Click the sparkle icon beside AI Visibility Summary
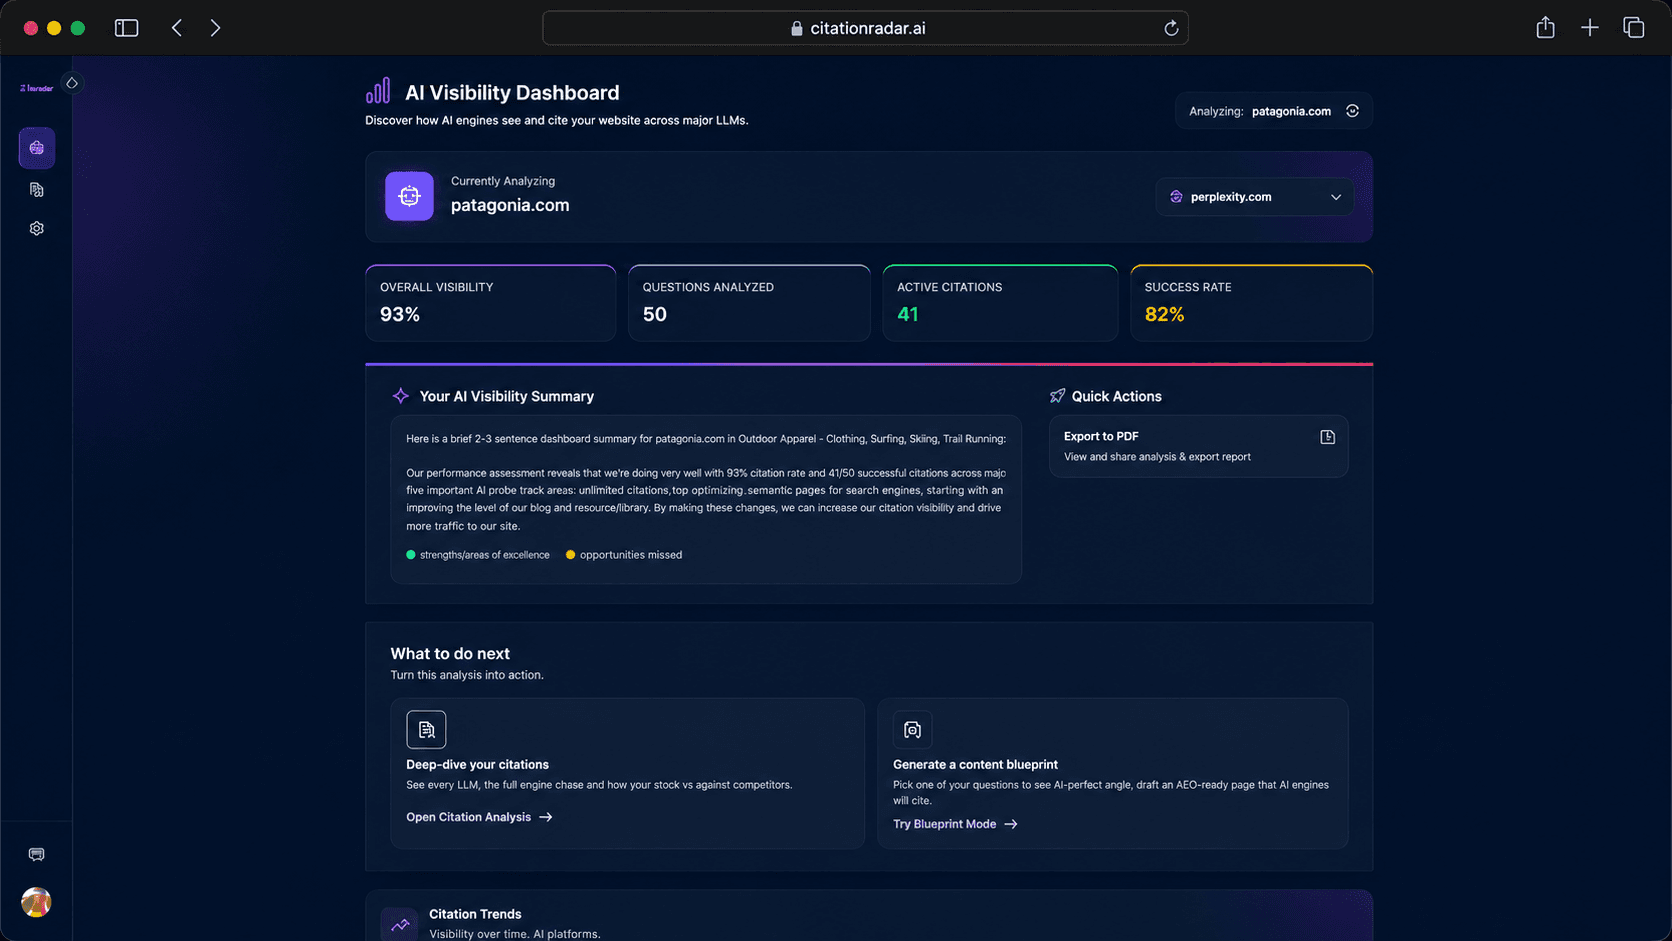This screenshot has width=1672, height=941. [401, 396]
